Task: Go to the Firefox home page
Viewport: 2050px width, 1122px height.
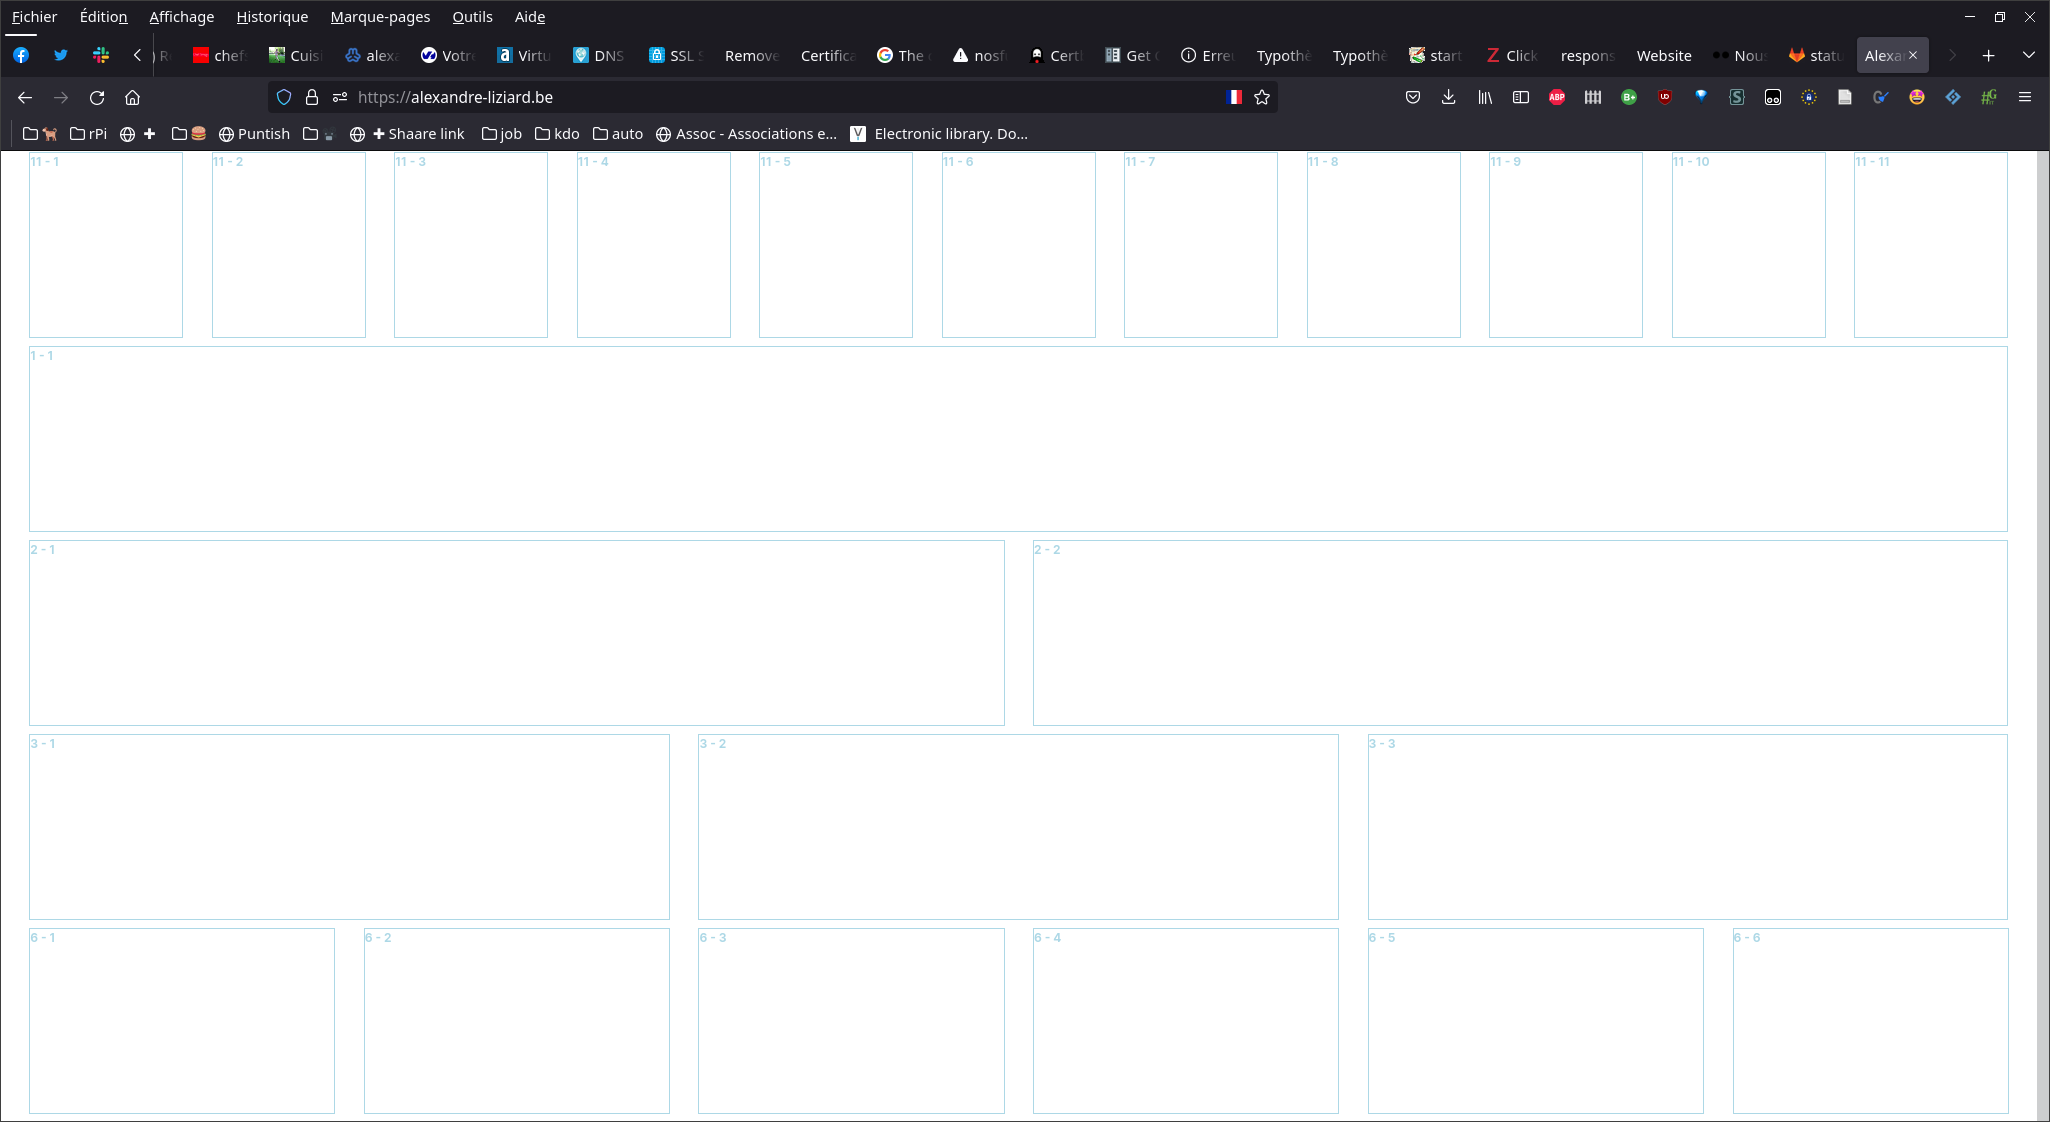Action: tap(132, 97)
